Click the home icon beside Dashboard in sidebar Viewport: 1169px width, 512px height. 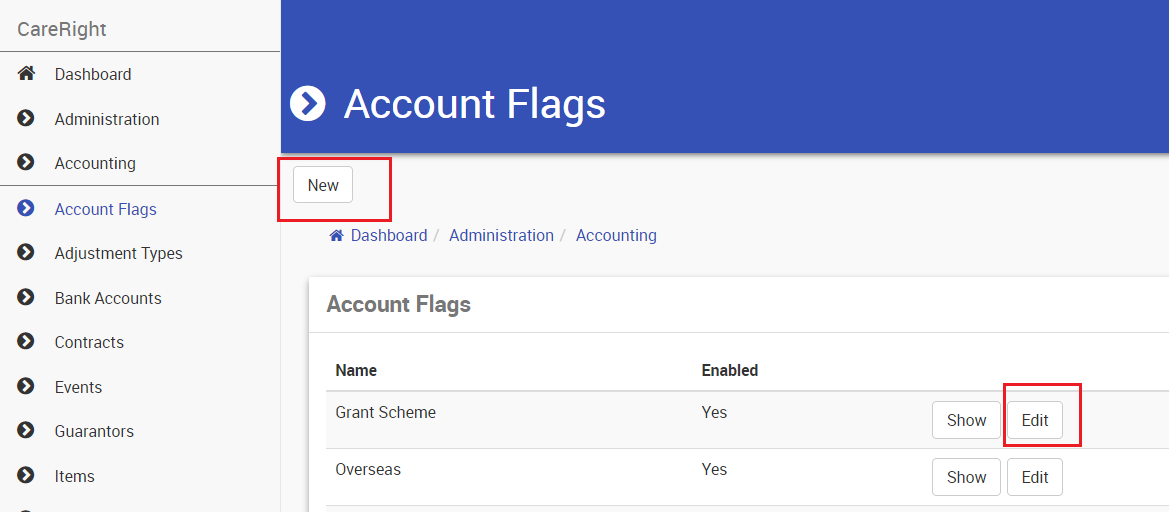coord(27,74)
